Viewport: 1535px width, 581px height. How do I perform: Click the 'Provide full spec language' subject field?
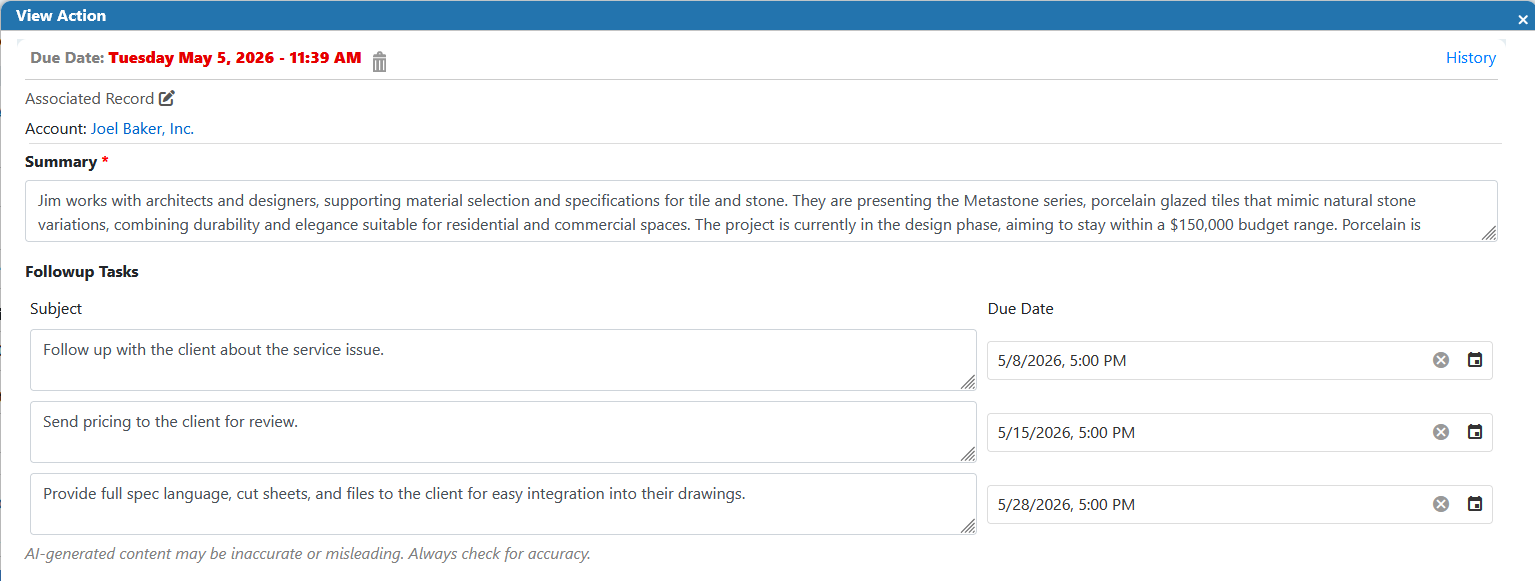[x=503, y=504]
